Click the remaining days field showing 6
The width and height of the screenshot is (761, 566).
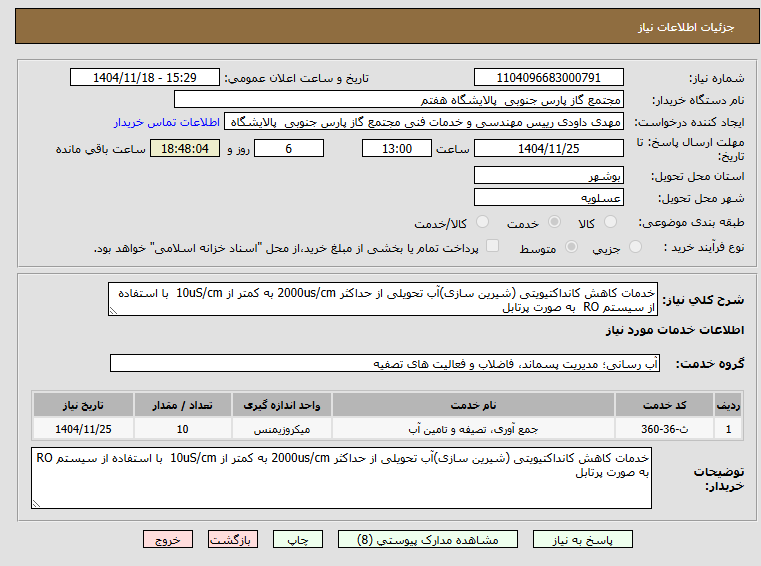289,148
